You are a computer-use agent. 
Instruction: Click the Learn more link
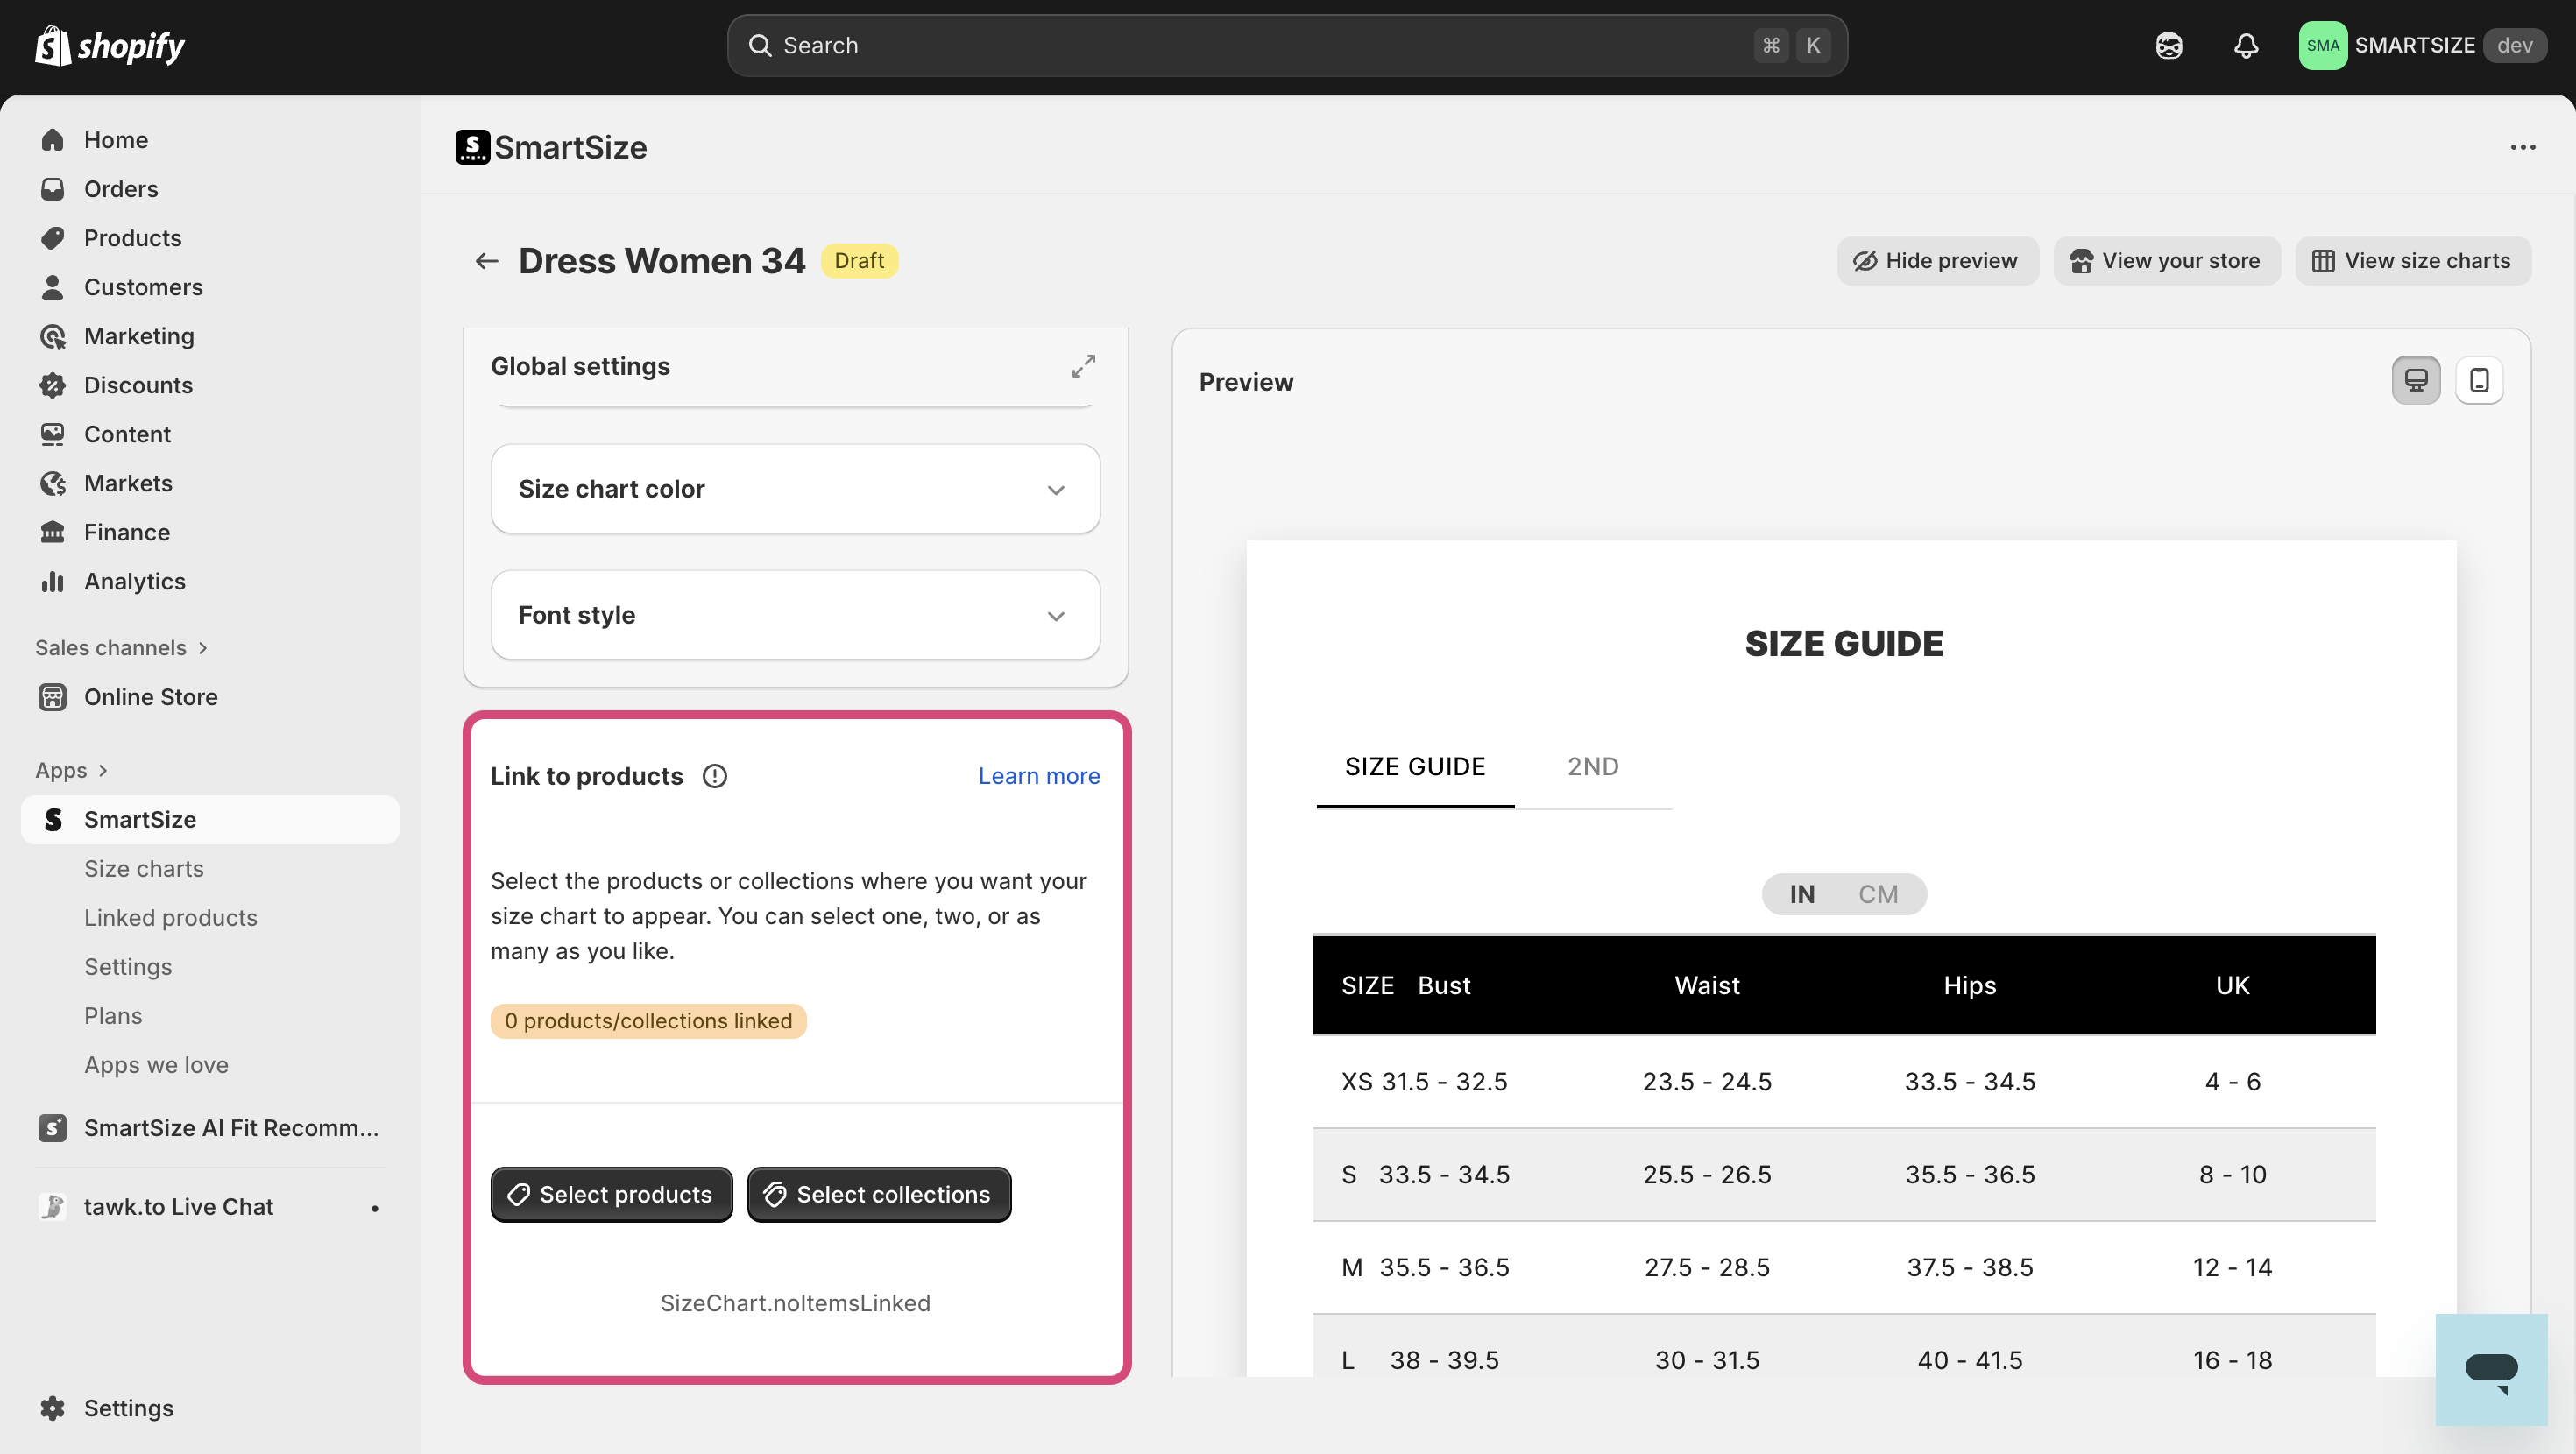tap(1038, 776)
